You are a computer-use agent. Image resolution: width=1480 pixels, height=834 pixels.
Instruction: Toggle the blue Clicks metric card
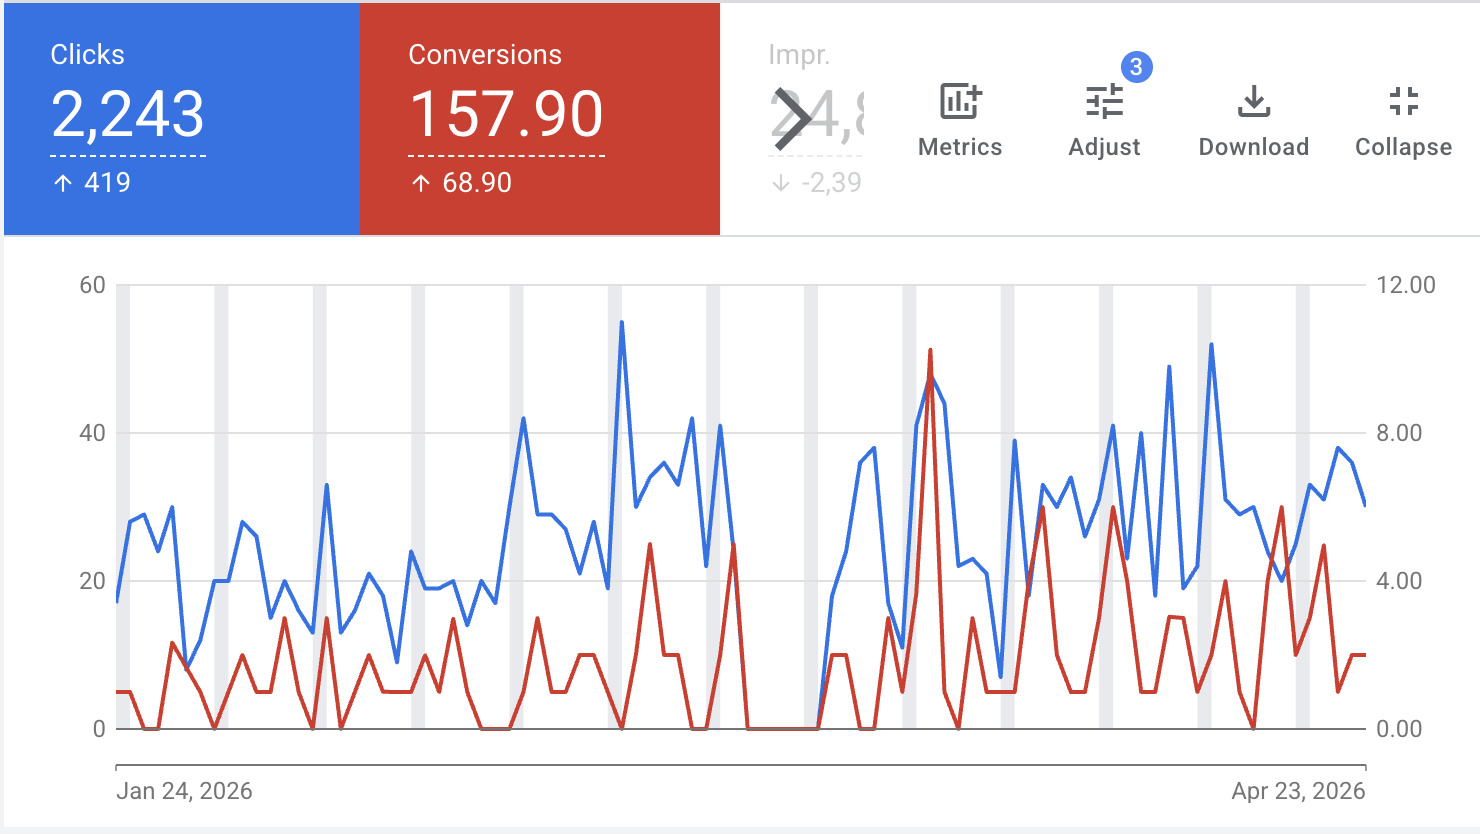(x=180, y=117)
